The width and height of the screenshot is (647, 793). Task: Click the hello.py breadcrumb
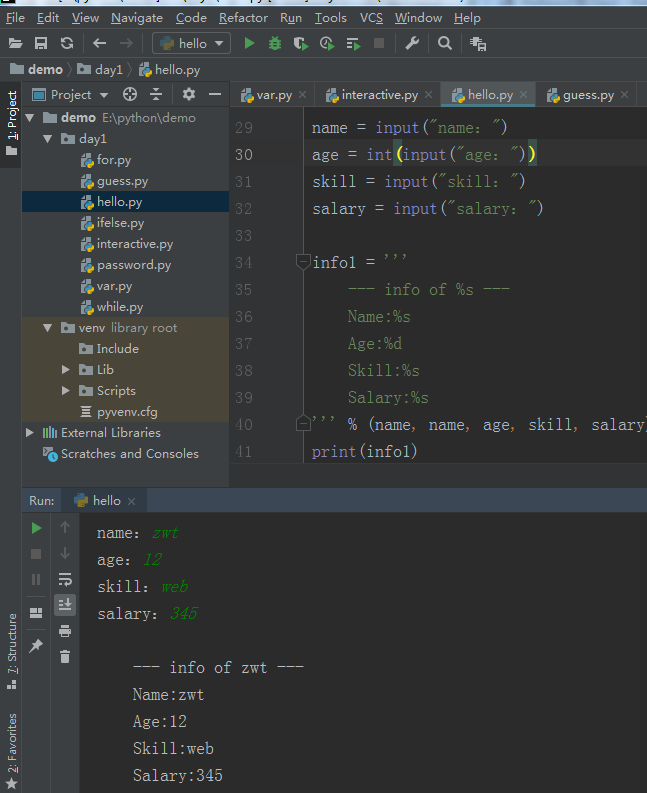click(170, 69)
